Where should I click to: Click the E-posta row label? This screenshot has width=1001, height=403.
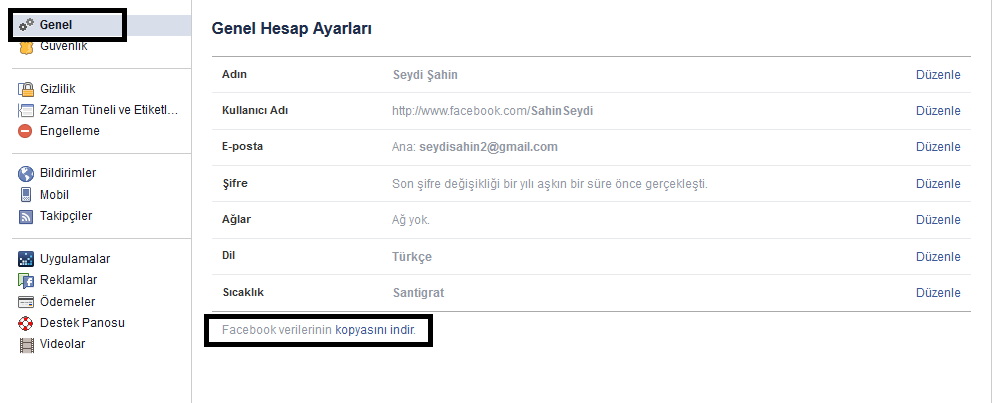[x=242, y=146]
